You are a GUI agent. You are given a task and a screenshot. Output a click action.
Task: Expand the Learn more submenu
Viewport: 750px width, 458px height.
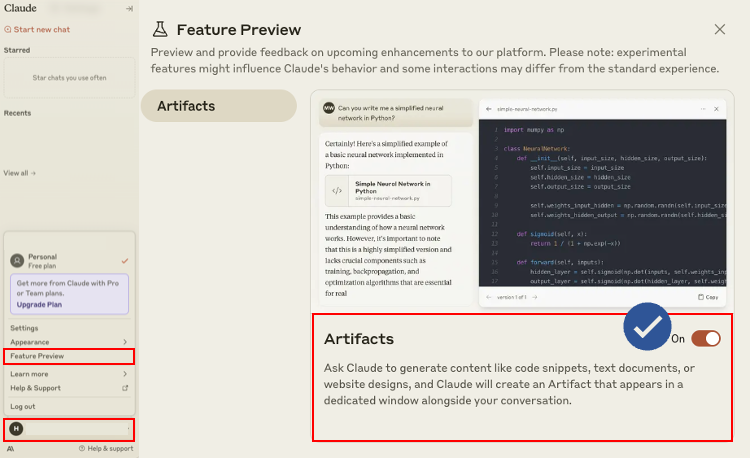tap(69, 374)
